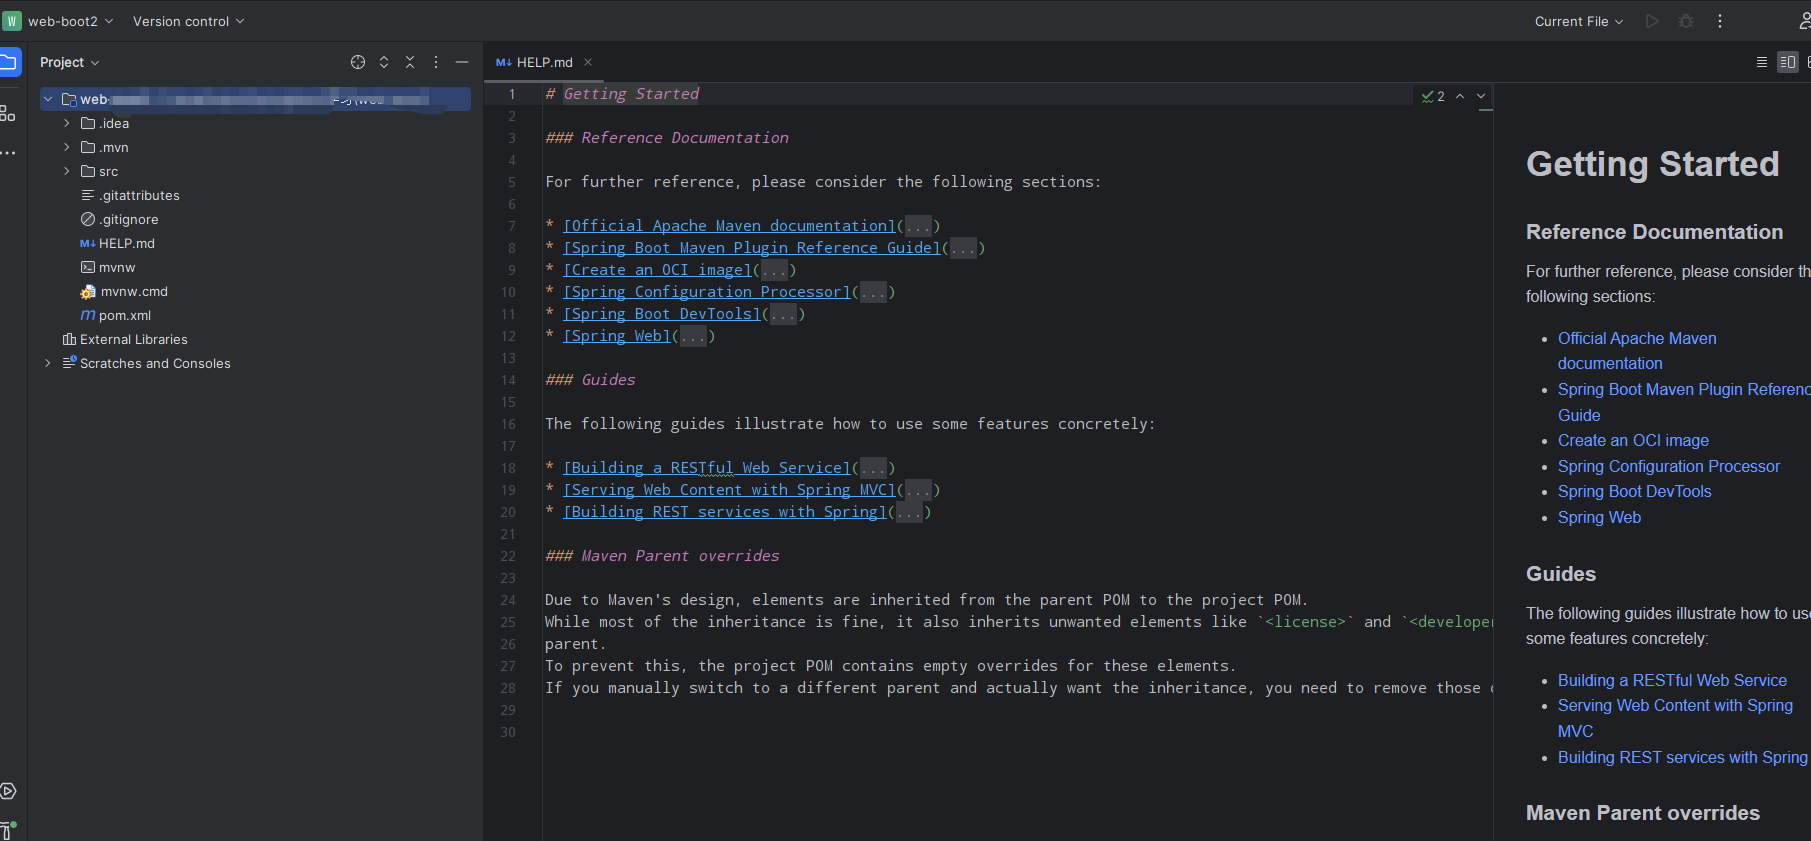Click [Spring Boot Maven Plugin Reference Guide] in editor
Image resolution: width=1811 pixels, height=841 pixels.
point(752,248)
